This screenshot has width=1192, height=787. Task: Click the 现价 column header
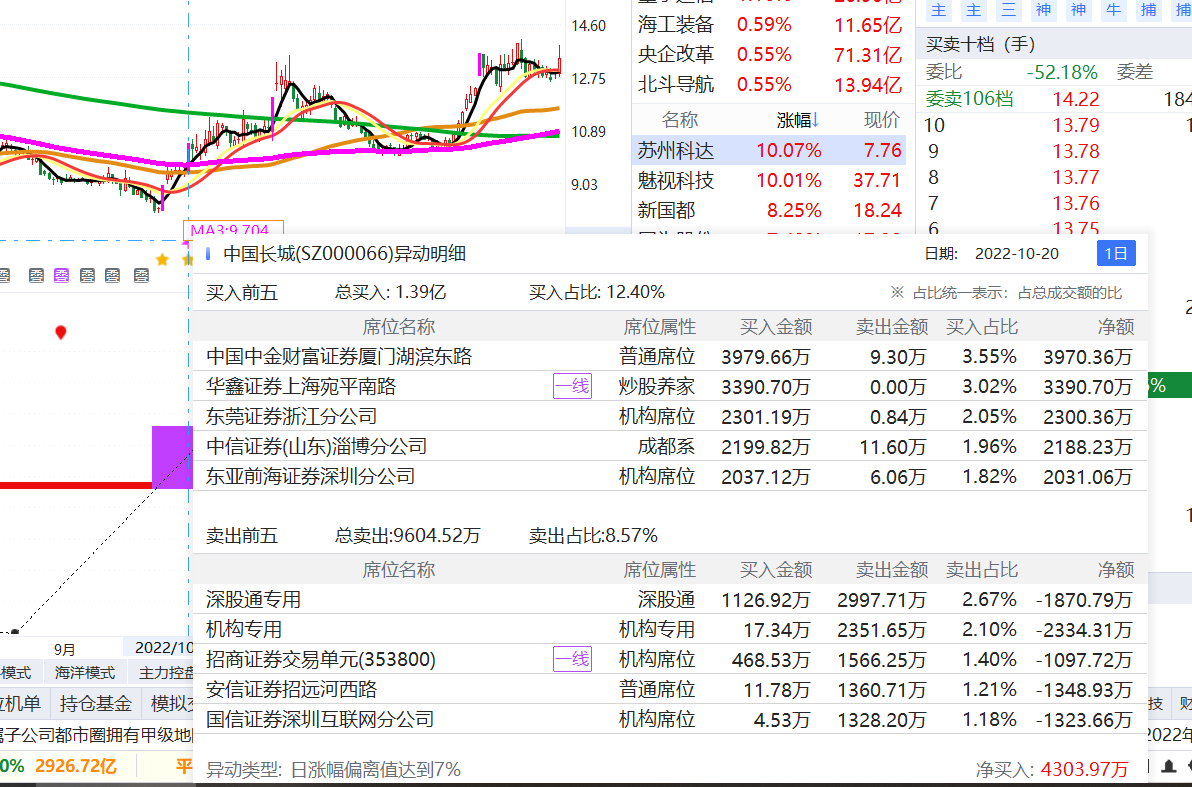[882, 120]
